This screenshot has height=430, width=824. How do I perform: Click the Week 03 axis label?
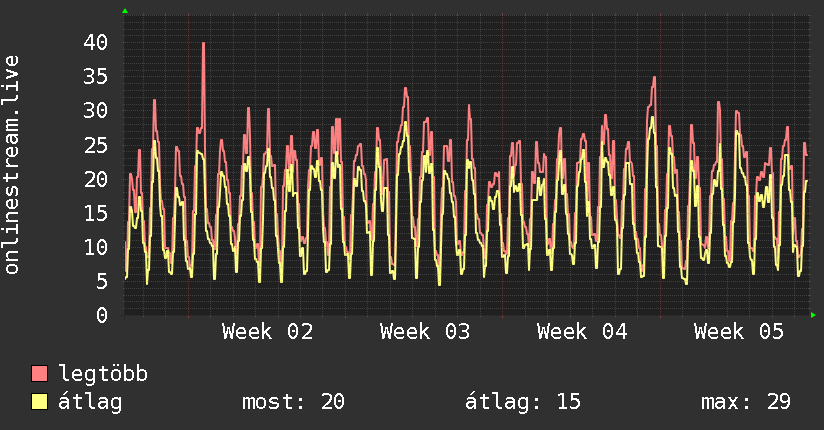(425, 332)
